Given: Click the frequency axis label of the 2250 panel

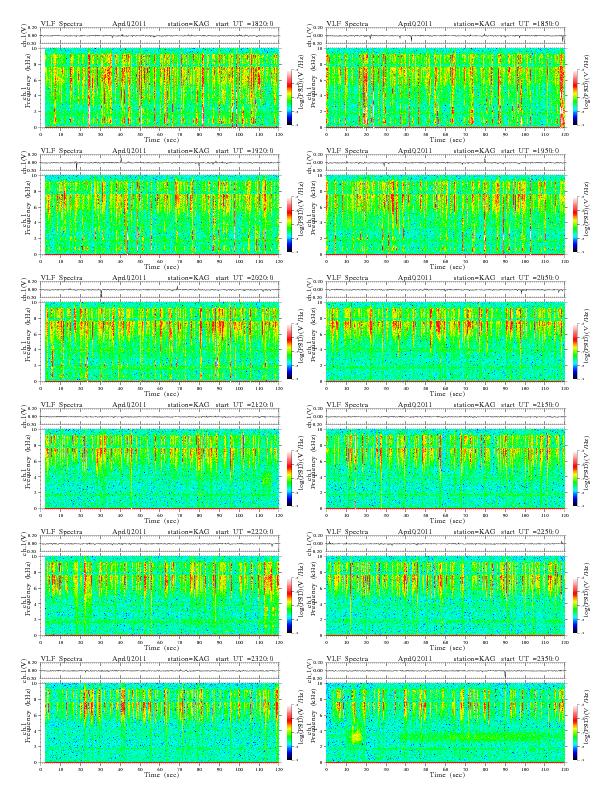Looking at the screenshot, I should (312, 596).
